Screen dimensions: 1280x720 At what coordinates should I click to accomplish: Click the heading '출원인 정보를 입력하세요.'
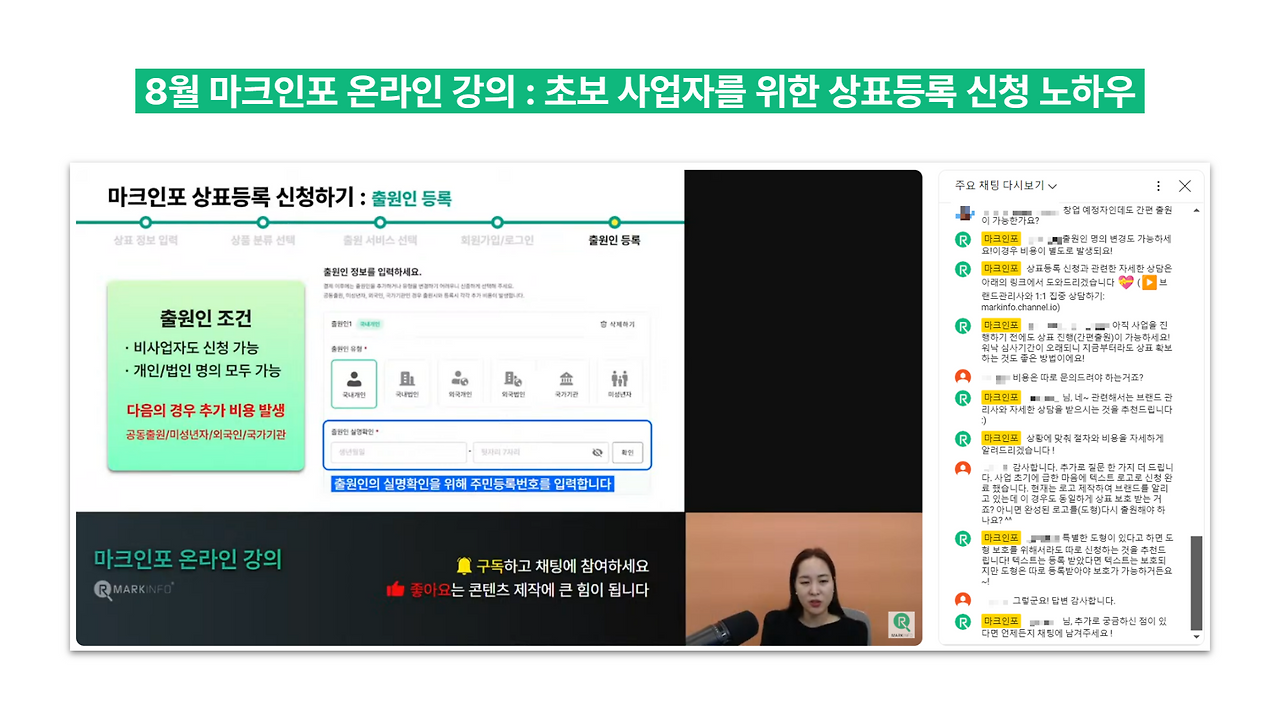(373, 272)
